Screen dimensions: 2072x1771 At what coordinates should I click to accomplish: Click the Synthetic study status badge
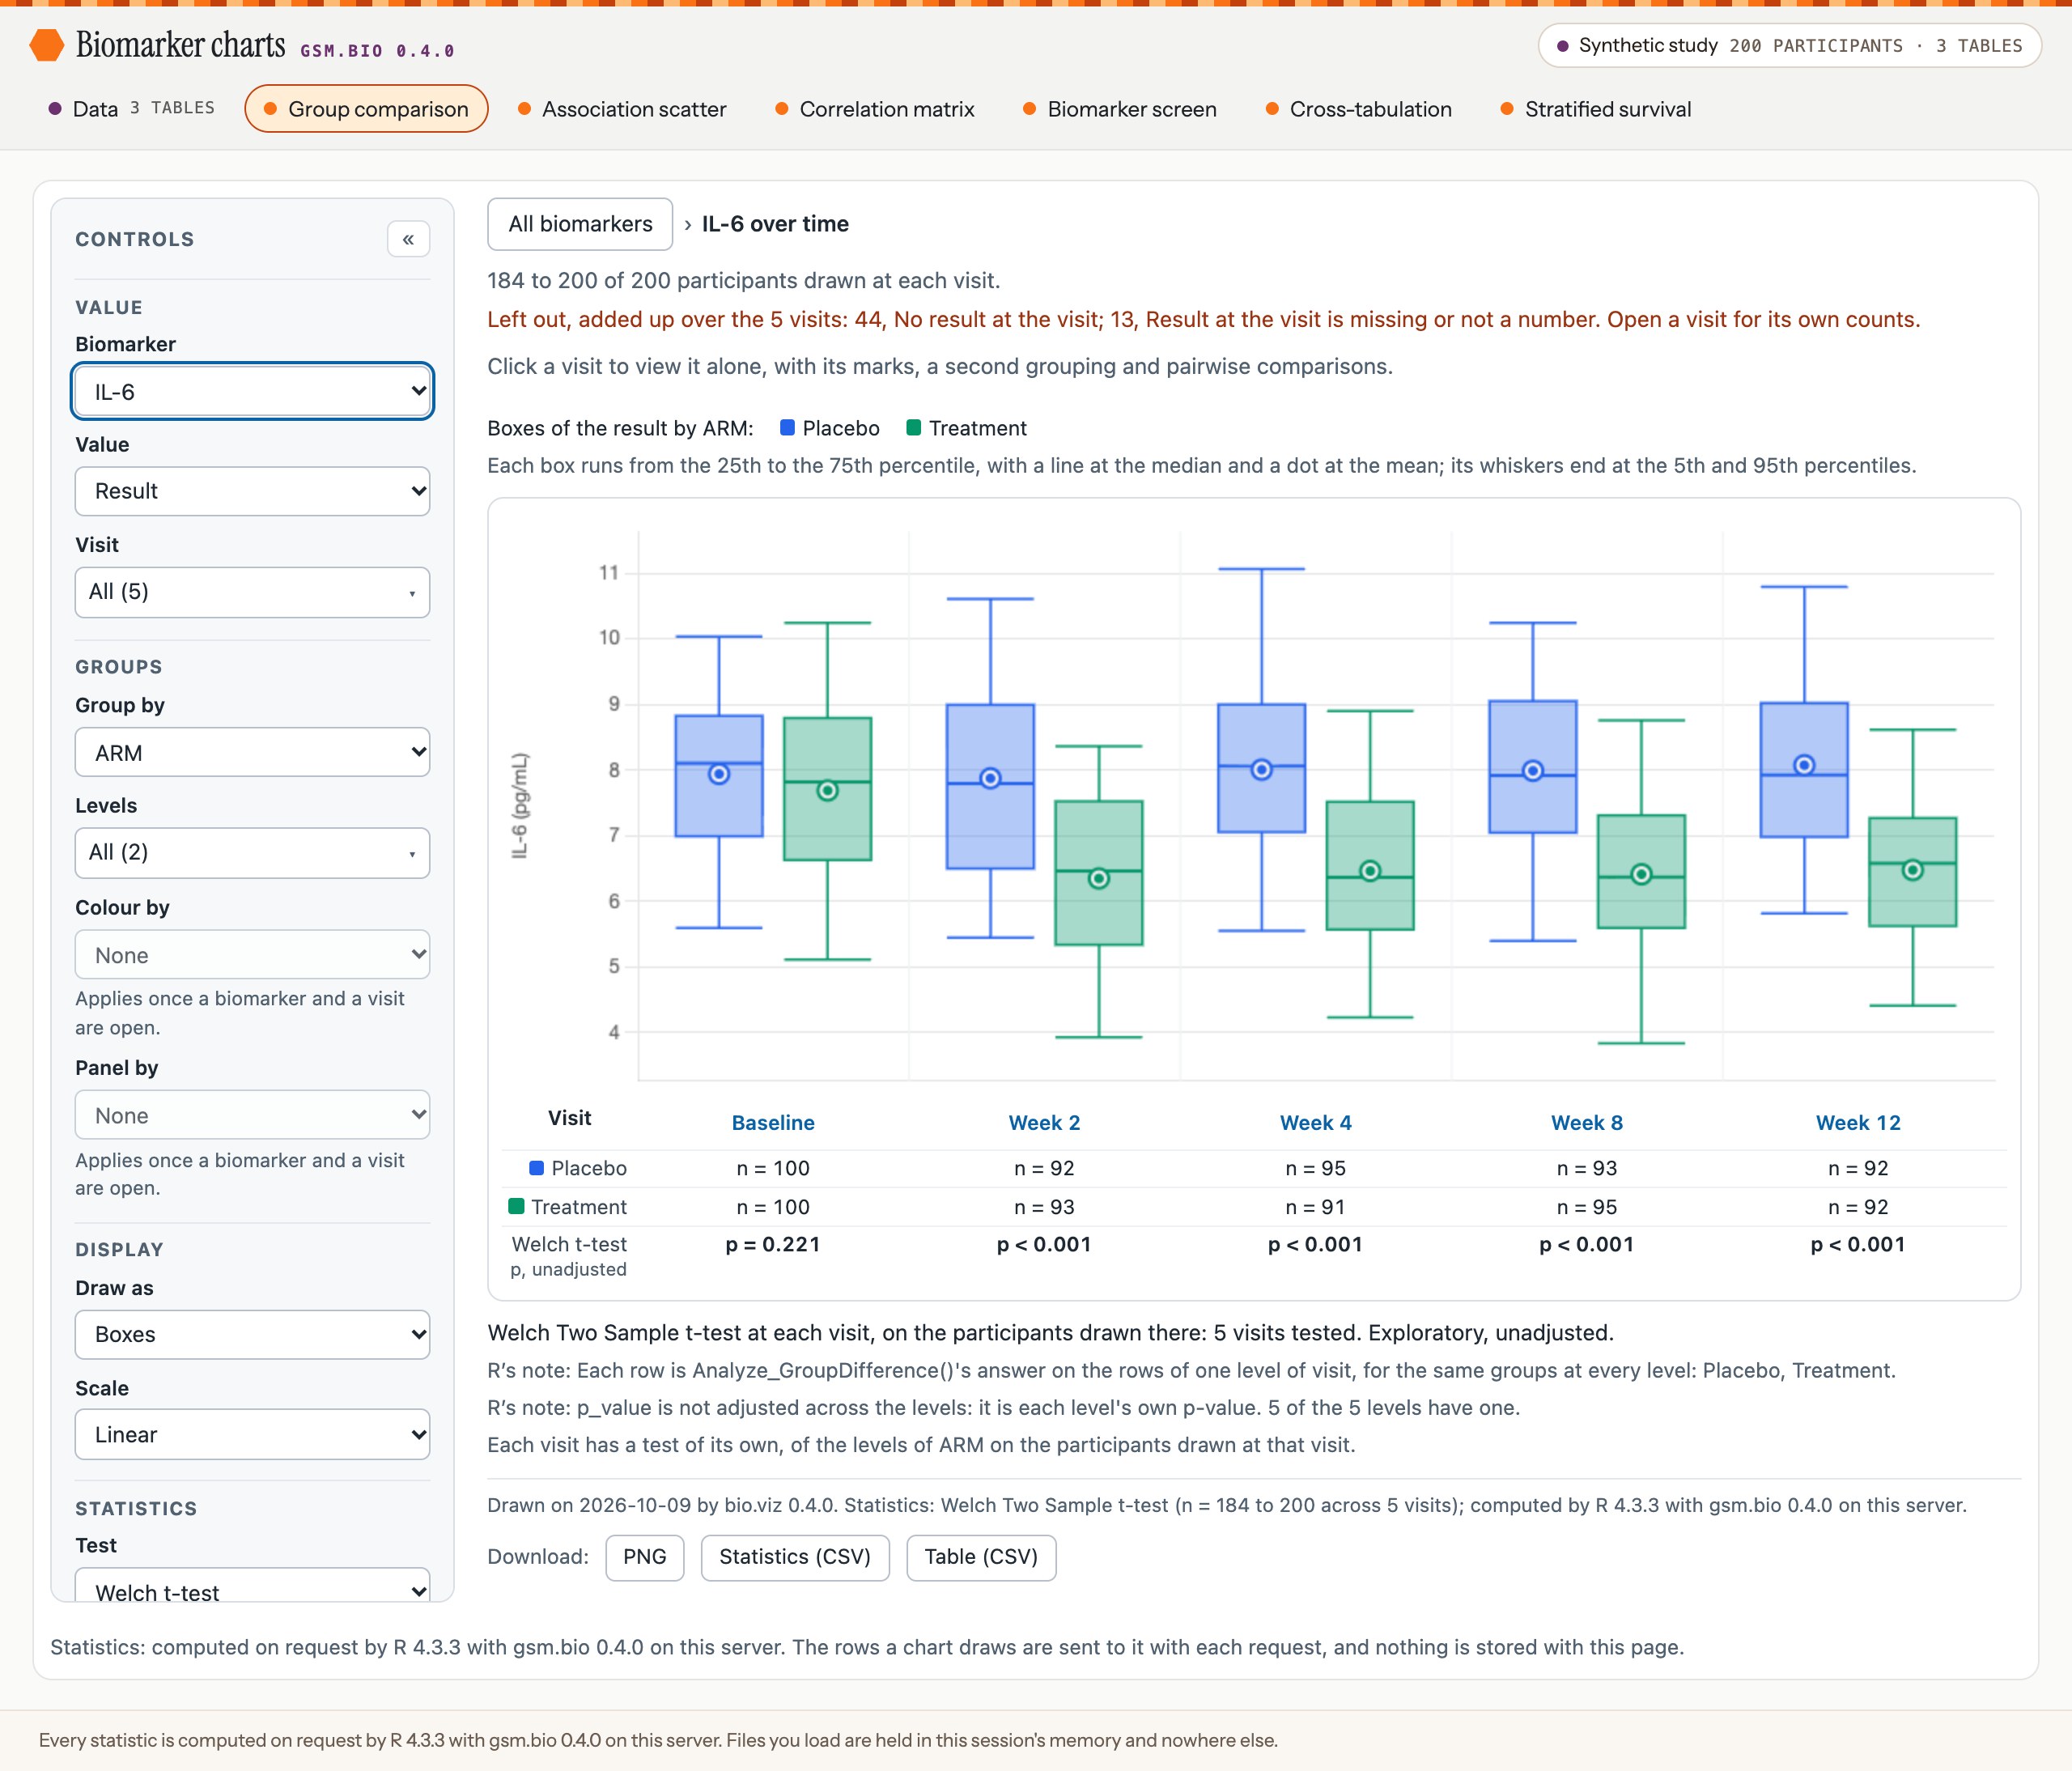(x=1789, y=46)
